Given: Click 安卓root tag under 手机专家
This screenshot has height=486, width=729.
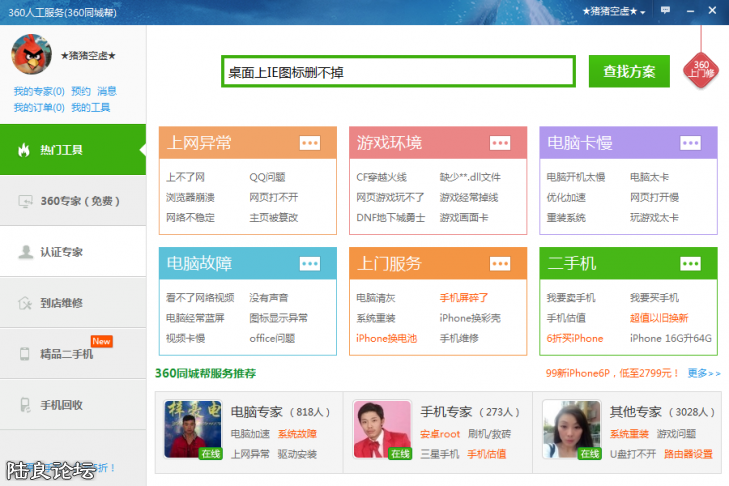Looking at the screenshot, I should point(440,434).
